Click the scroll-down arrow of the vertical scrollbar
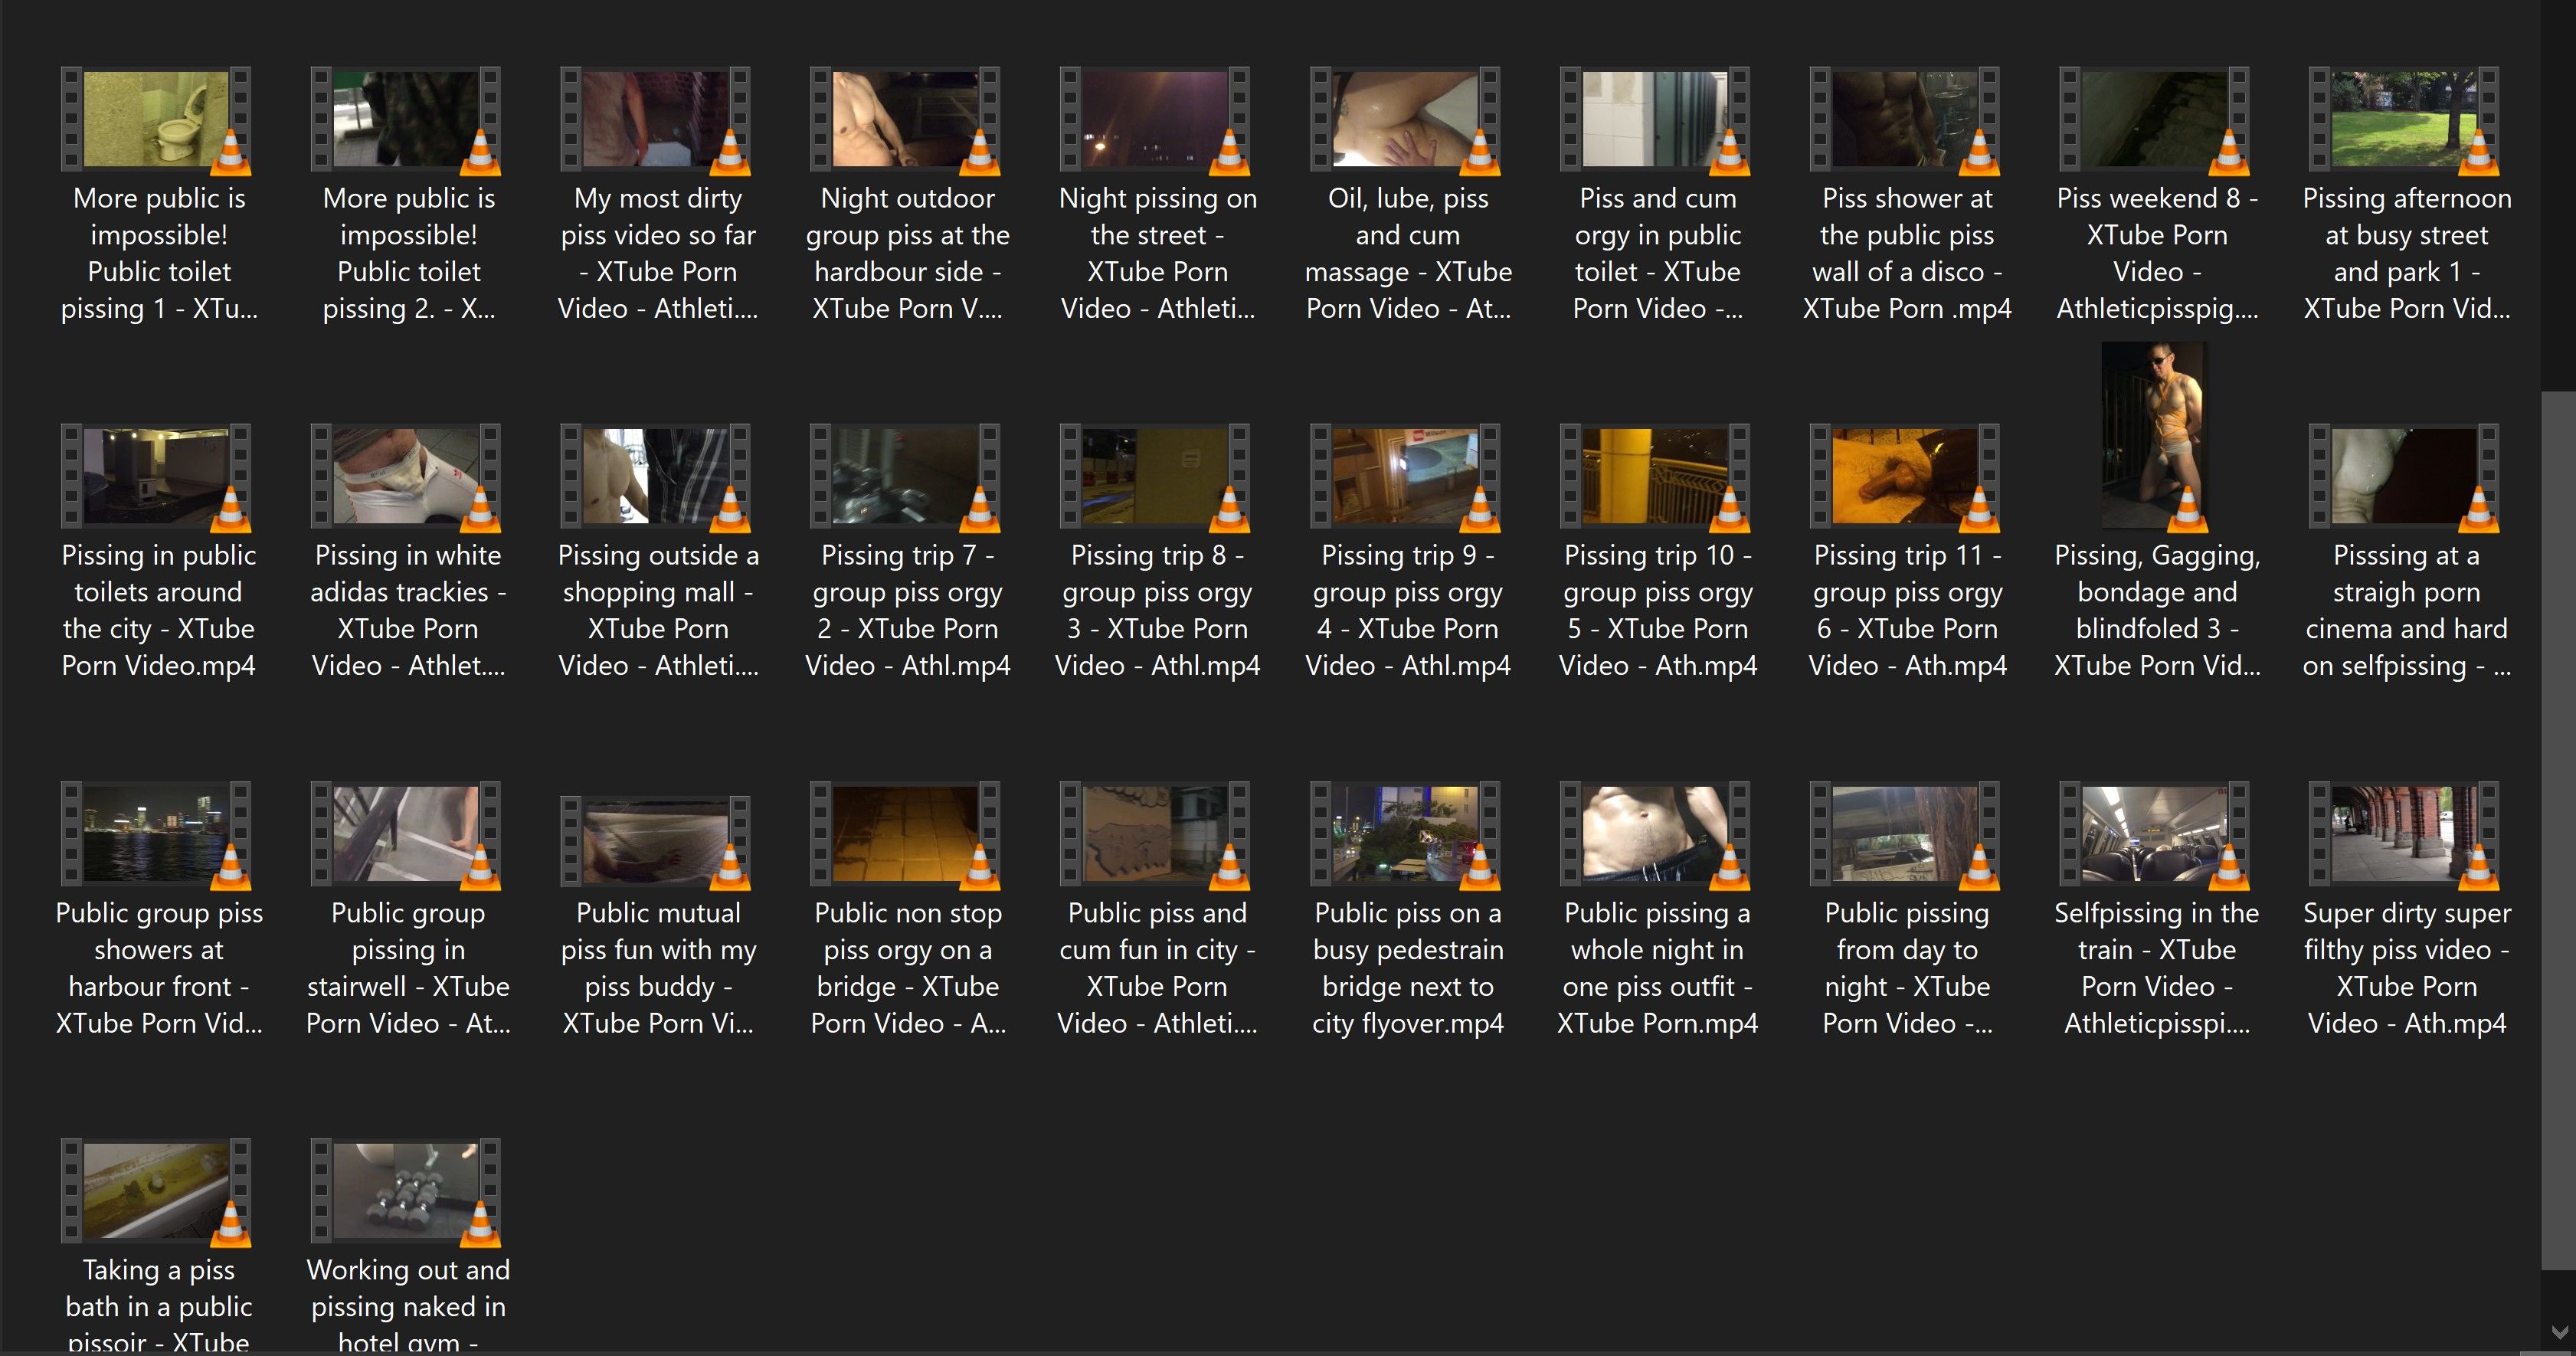 [2559, 1333]
